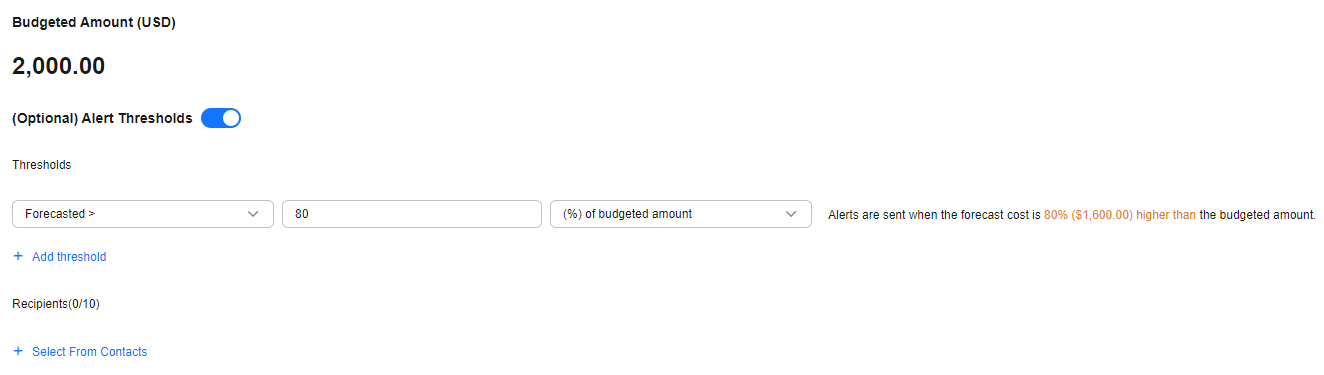Click the Budgeted Amount (USD) heading

coord(94,23)
